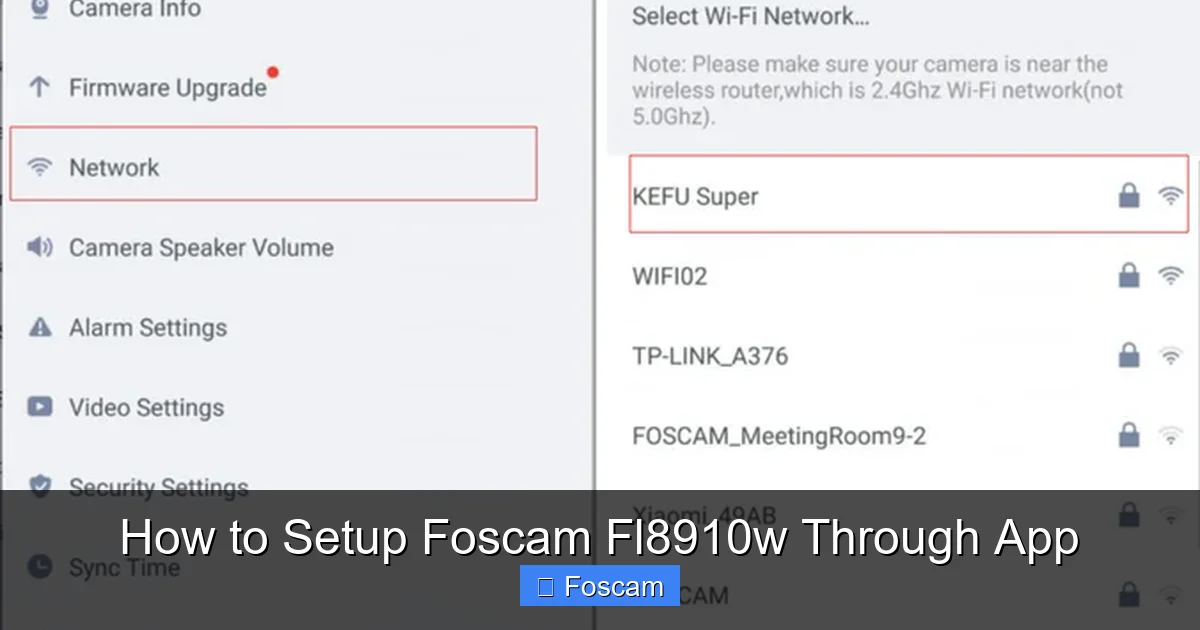The height and width of the screenshot is (630, 1200).
Task: Click the Foscam button at the bottom
Action: (x=599, y=585)
